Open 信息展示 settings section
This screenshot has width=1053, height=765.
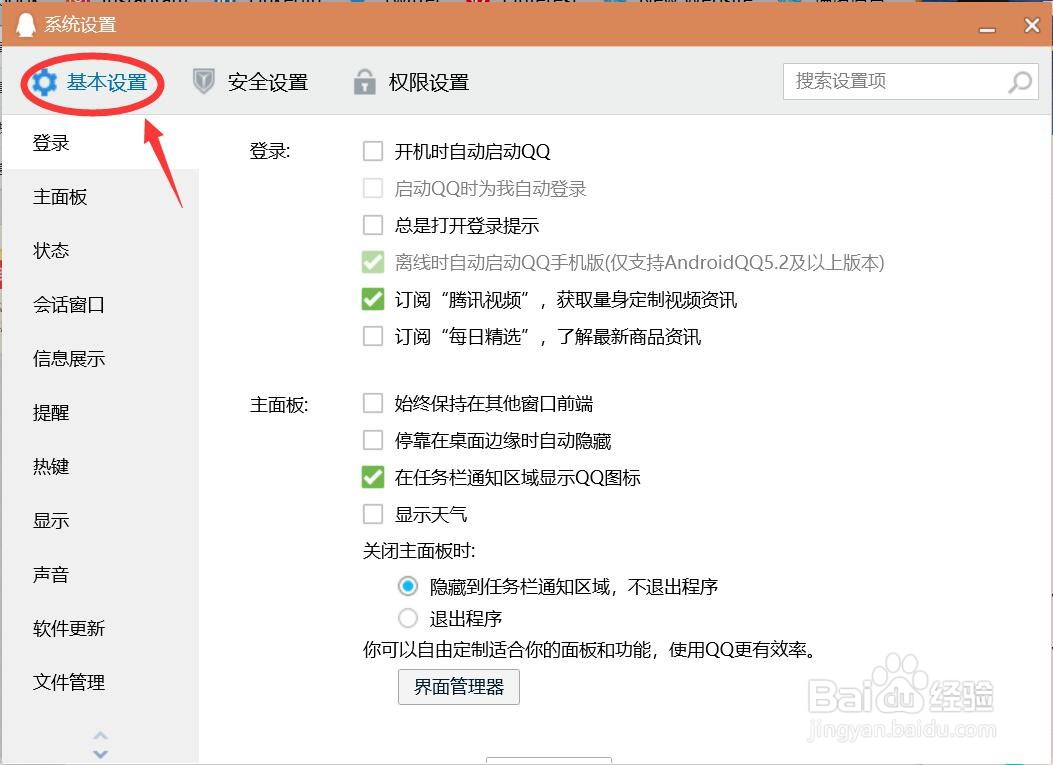tap(101, 359)
